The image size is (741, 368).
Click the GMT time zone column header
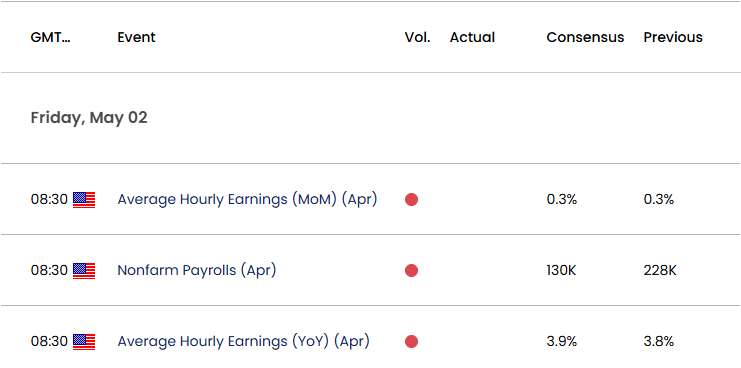coord(51,37)
